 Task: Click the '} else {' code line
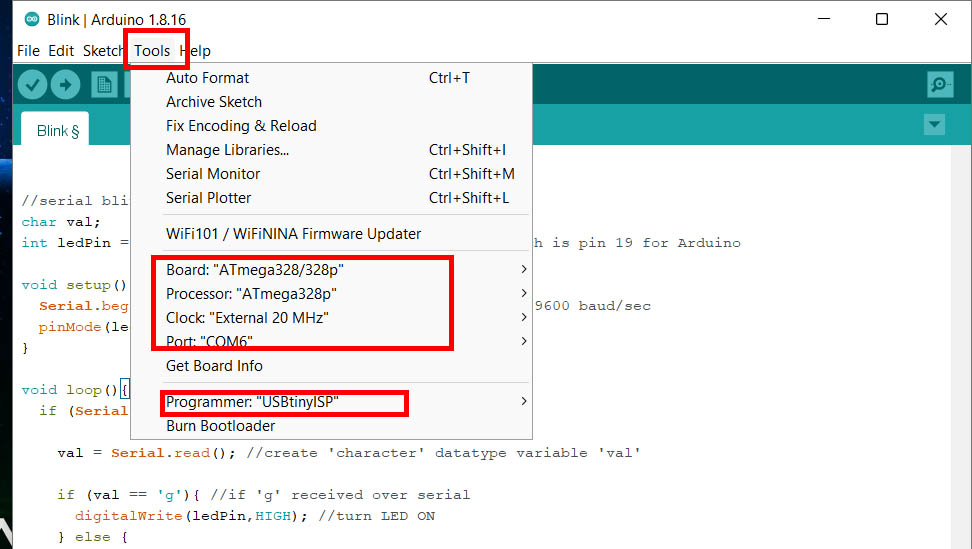click(x=92, y=537)
